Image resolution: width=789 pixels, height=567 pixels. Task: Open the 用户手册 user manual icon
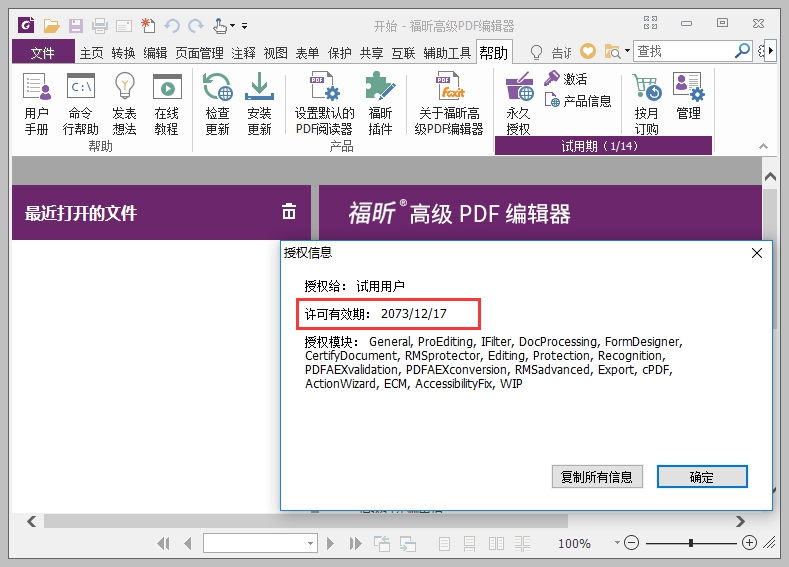coord(37,87)
